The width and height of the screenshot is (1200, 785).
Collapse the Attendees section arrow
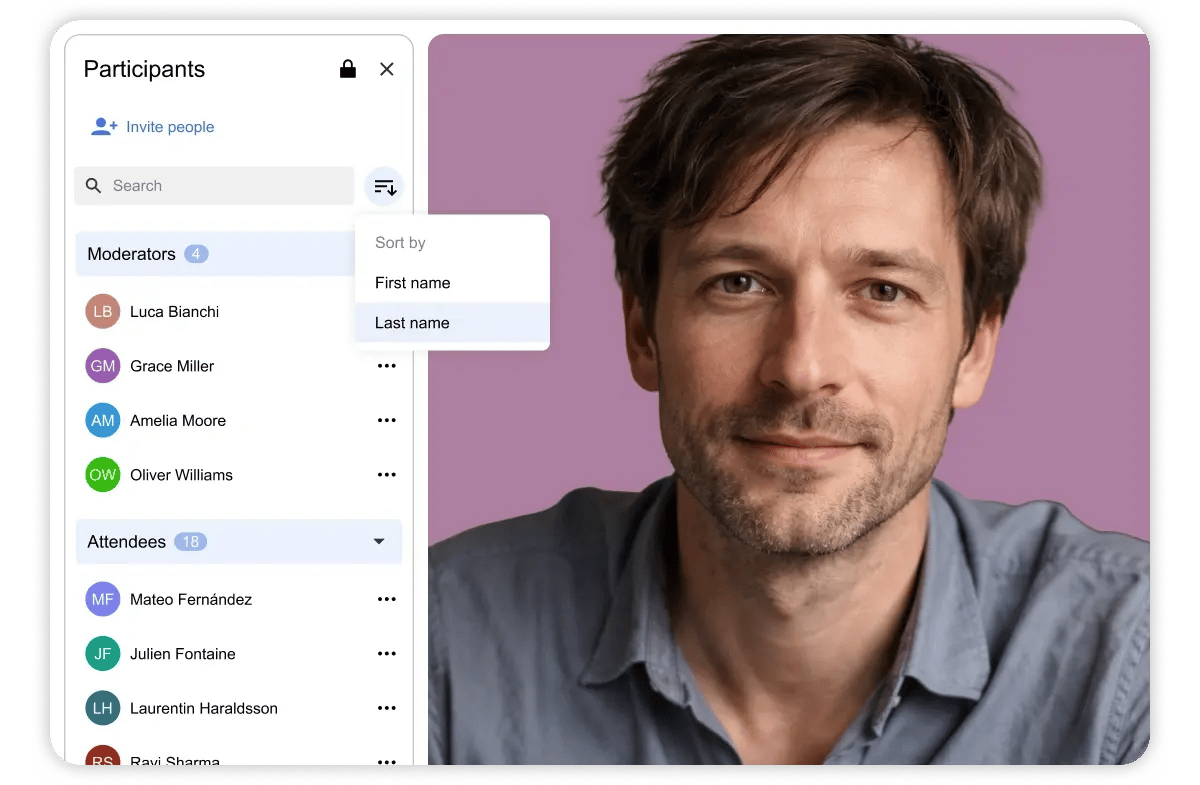click(379, 542)
